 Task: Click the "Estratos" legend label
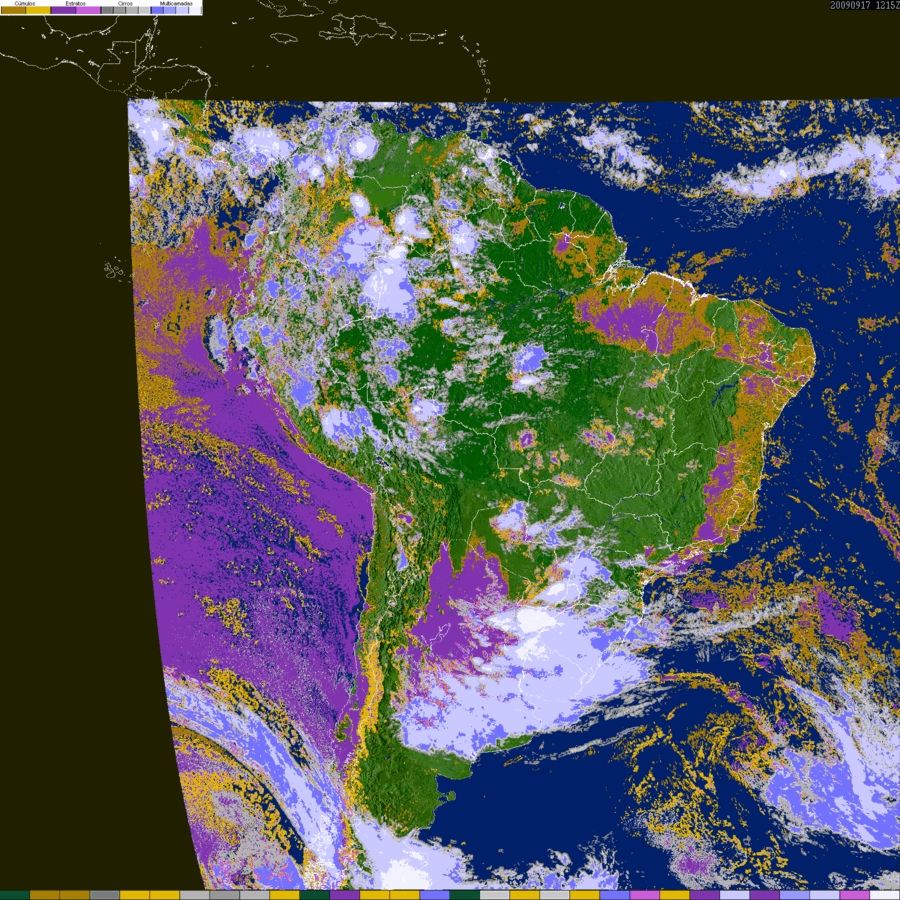pos(76,3)
